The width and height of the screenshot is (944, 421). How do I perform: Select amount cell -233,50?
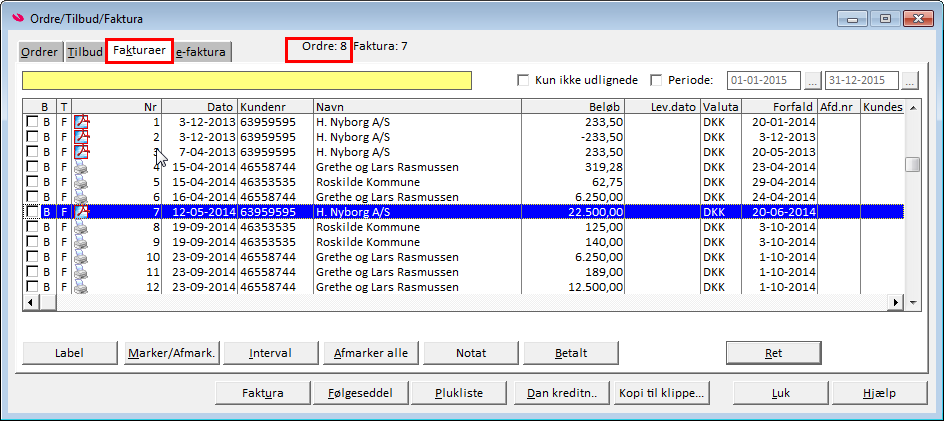(x=573, y=137)
